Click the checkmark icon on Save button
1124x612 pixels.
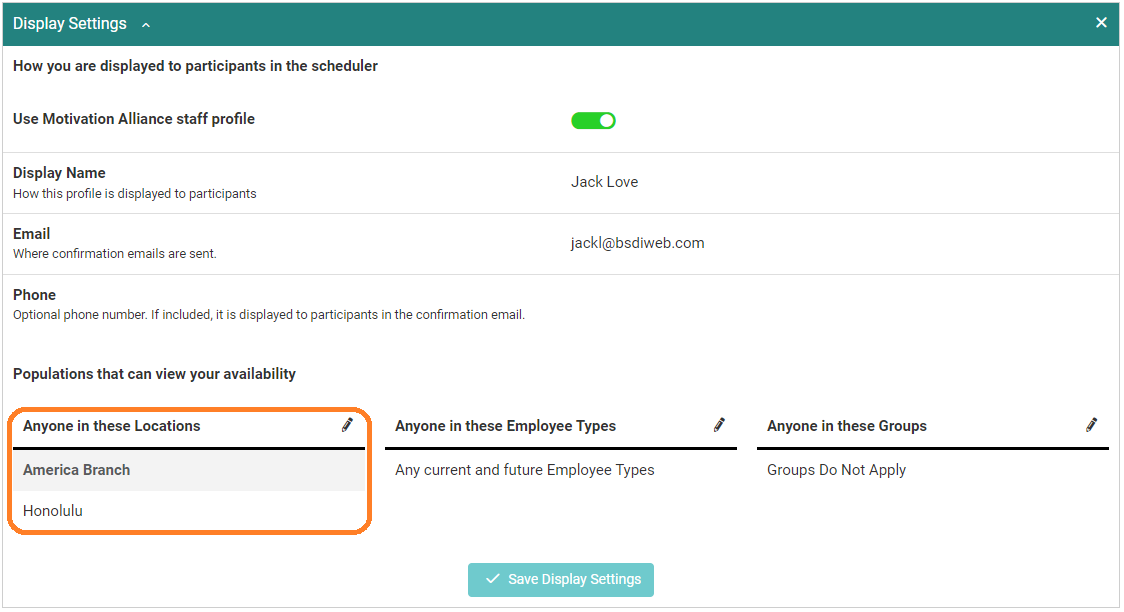492,579
